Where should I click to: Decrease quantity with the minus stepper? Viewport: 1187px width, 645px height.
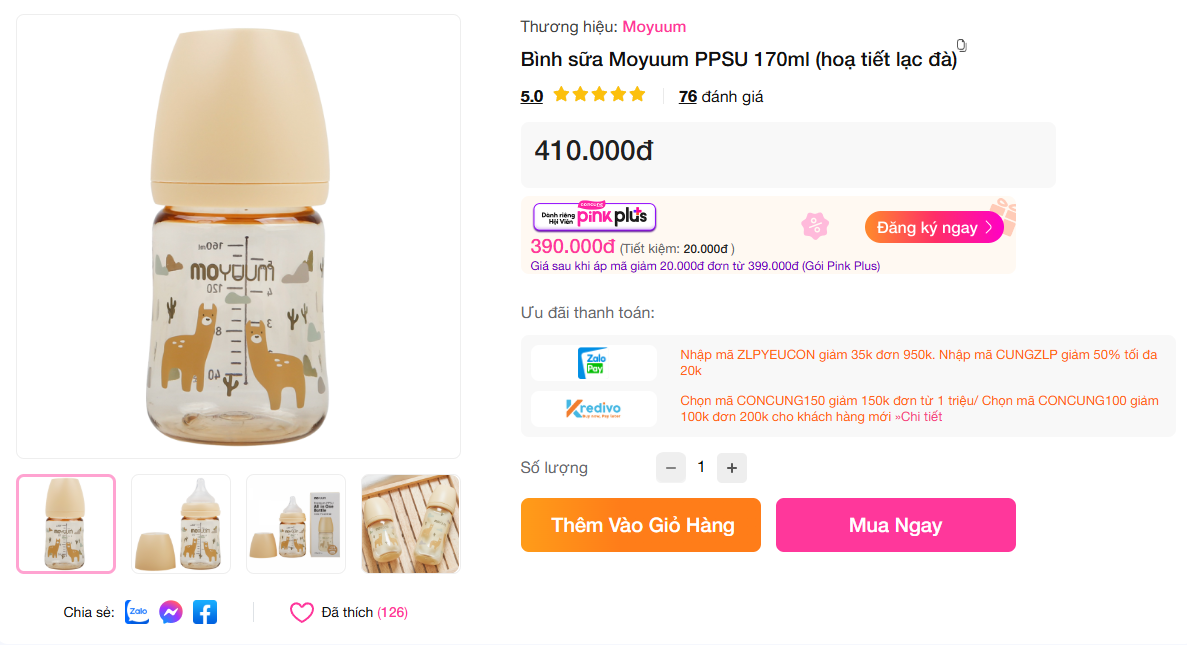(671, 467)
